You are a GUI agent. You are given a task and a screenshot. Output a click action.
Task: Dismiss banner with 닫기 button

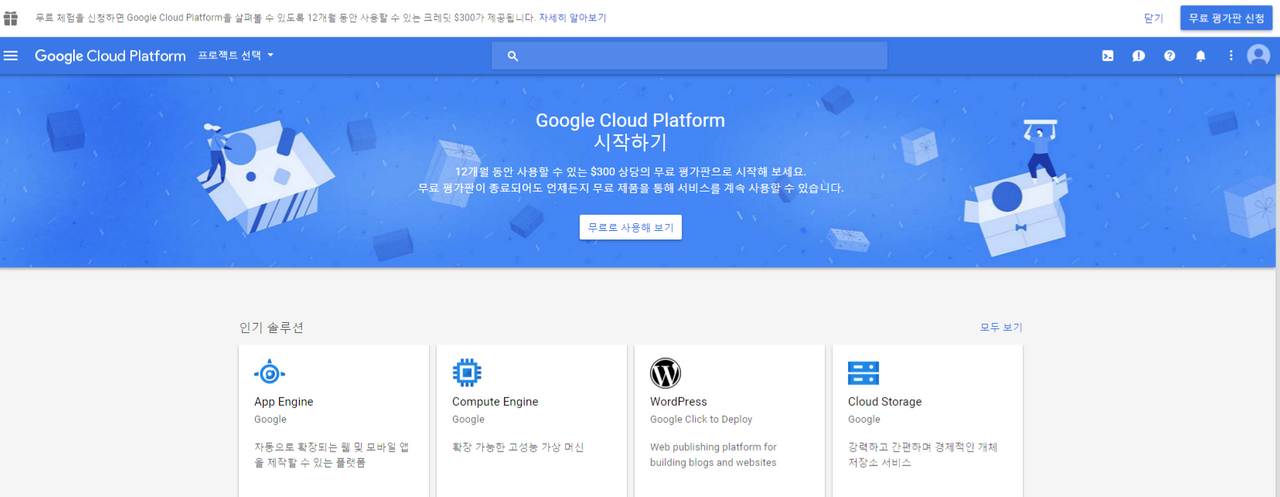click(1153, 18)
